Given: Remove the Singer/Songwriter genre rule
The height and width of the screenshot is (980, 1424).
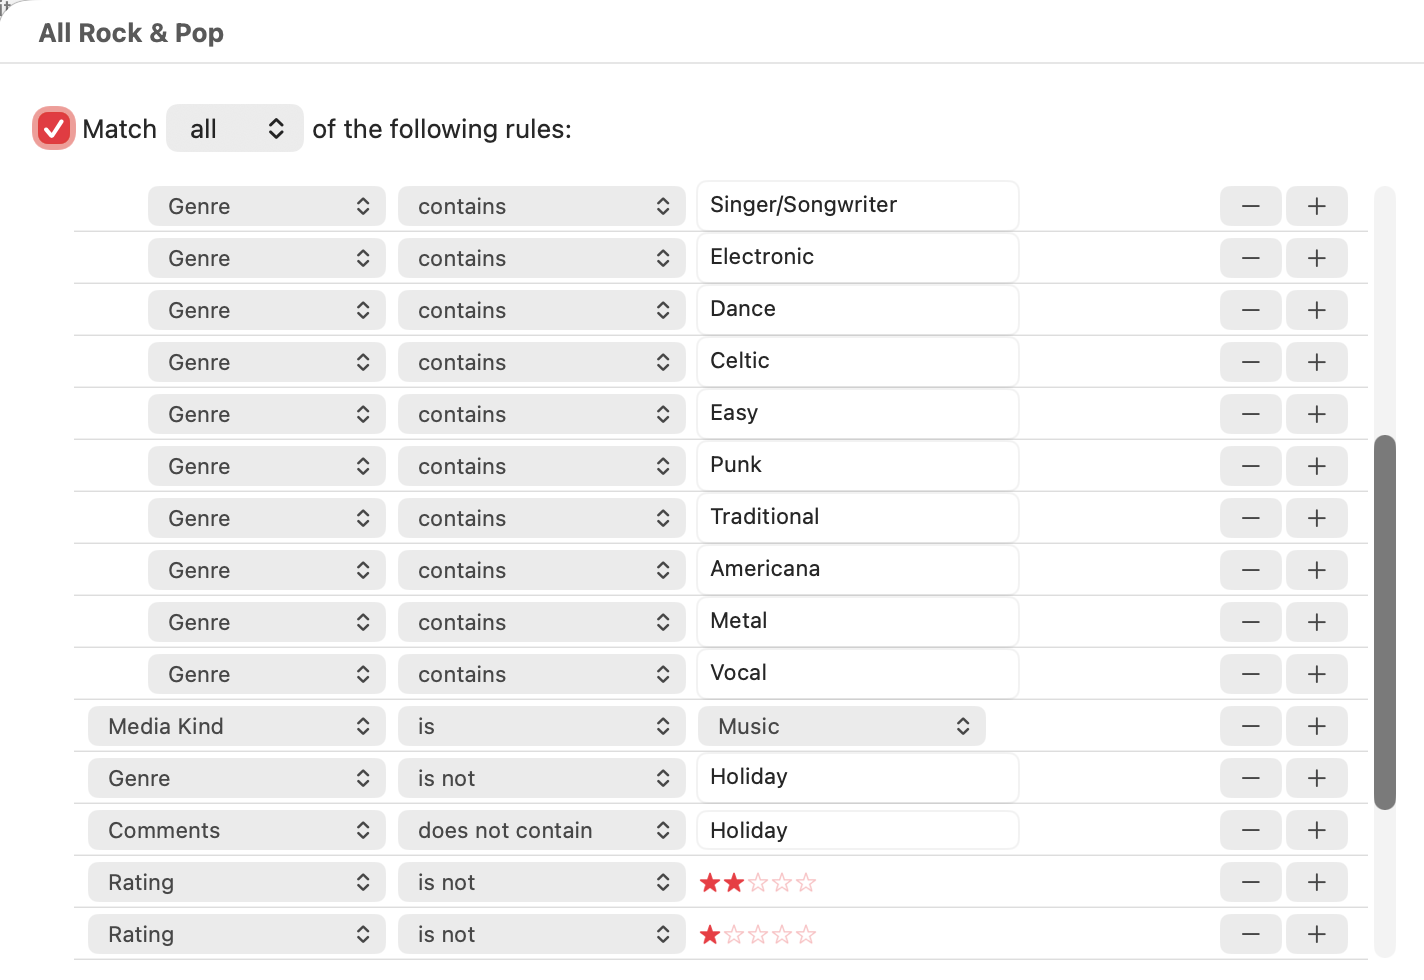Looking at the screenshot, I should 1250,206.
